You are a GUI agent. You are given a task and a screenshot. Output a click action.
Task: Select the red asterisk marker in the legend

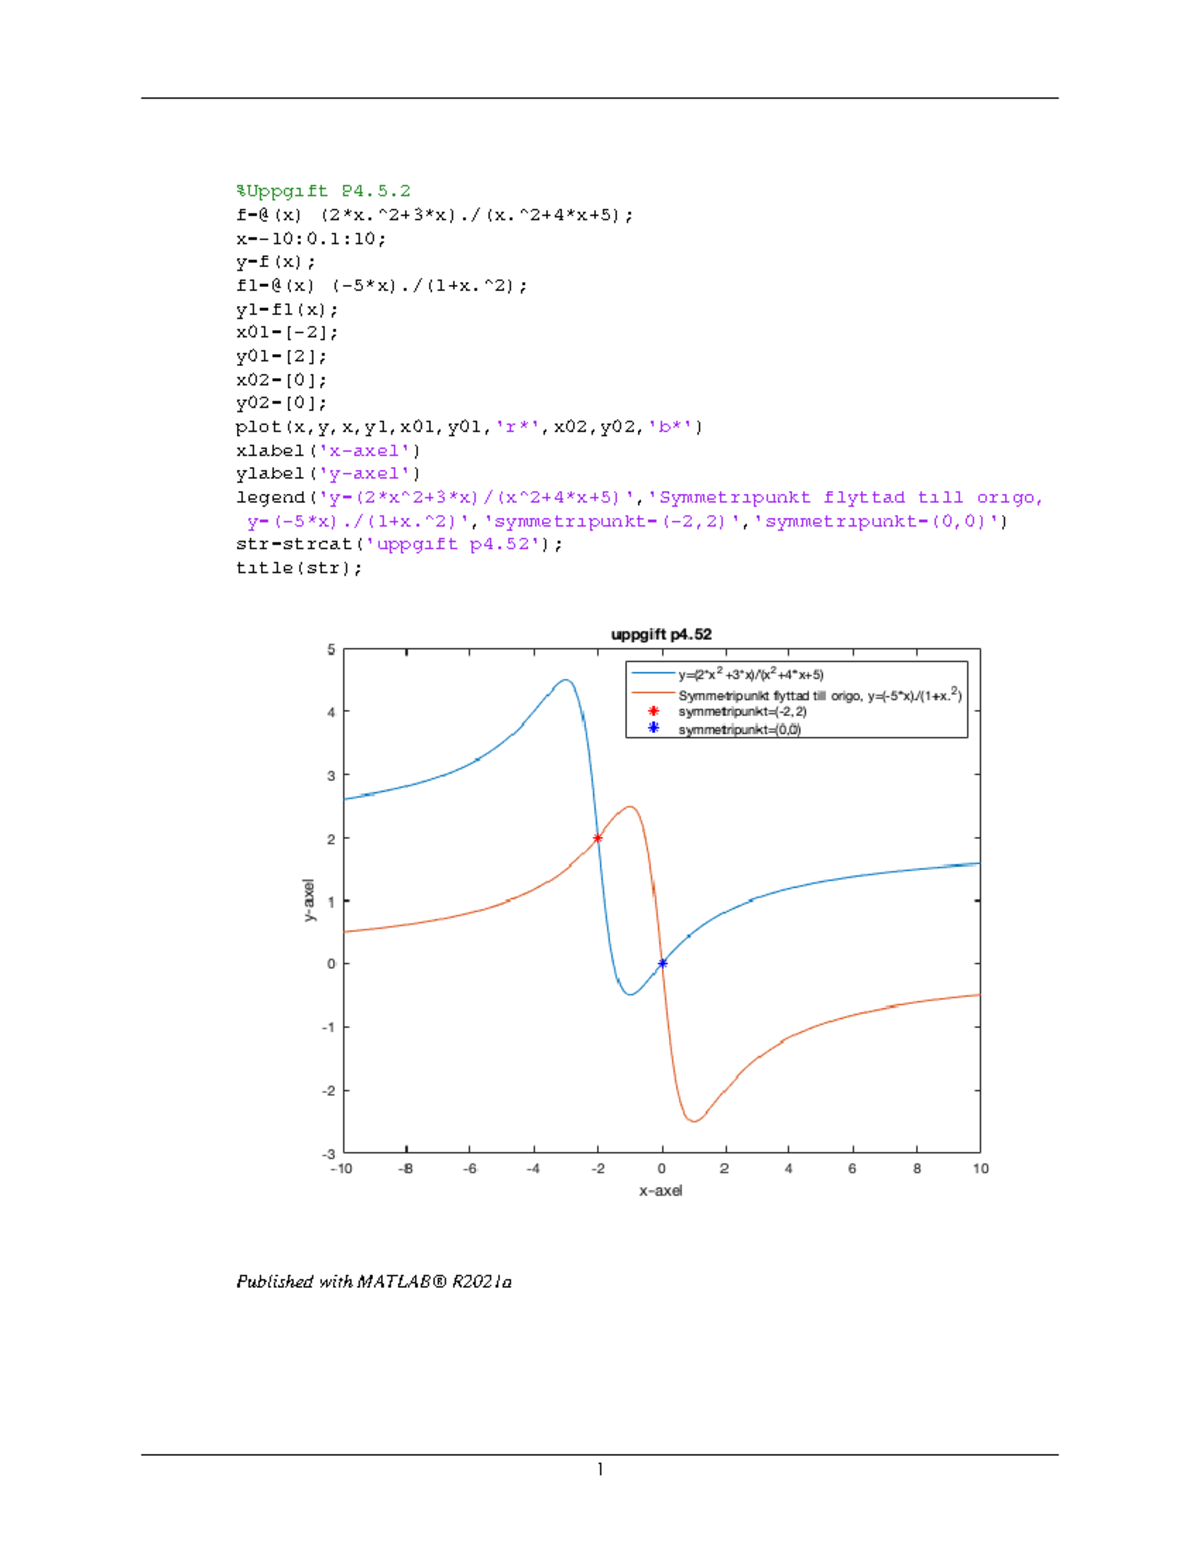coord(656,711)
